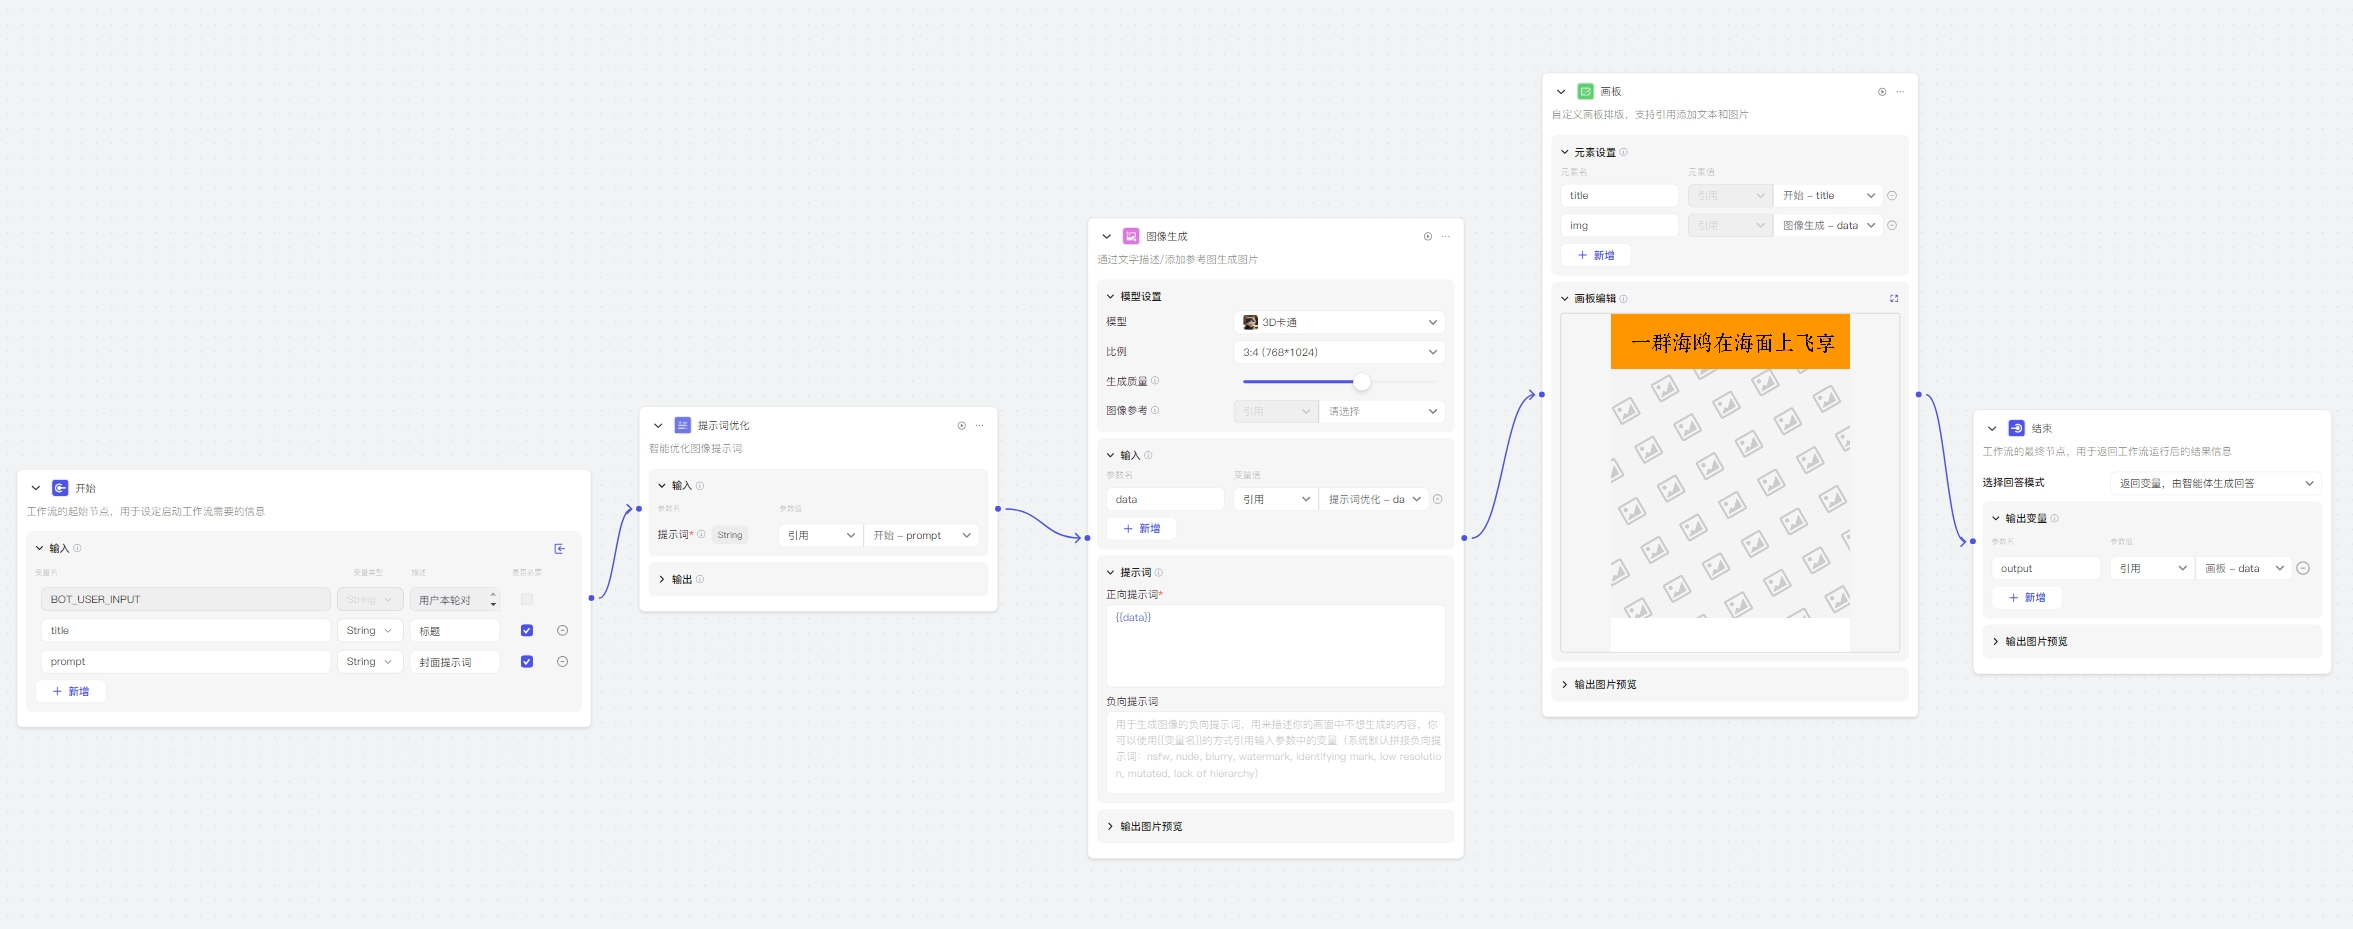Click the 开始 start node icon
2353x929 pixels.
point(60,488)
